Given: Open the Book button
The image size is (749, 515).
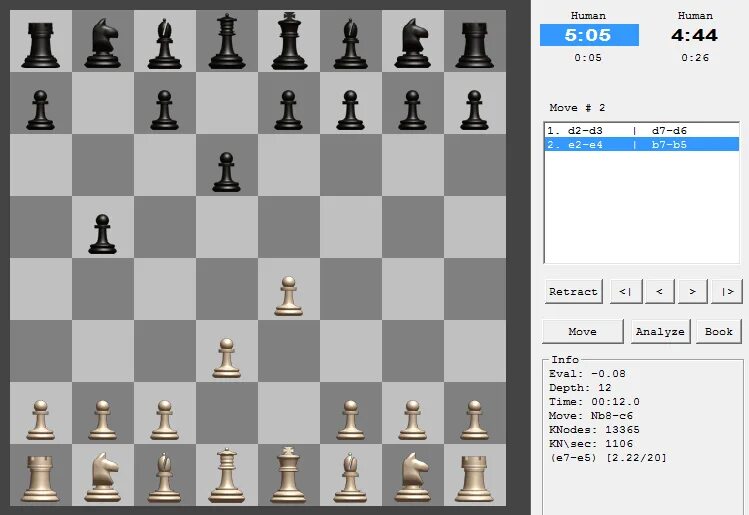Looking at the screenshot, I should [x=719, y=332].
